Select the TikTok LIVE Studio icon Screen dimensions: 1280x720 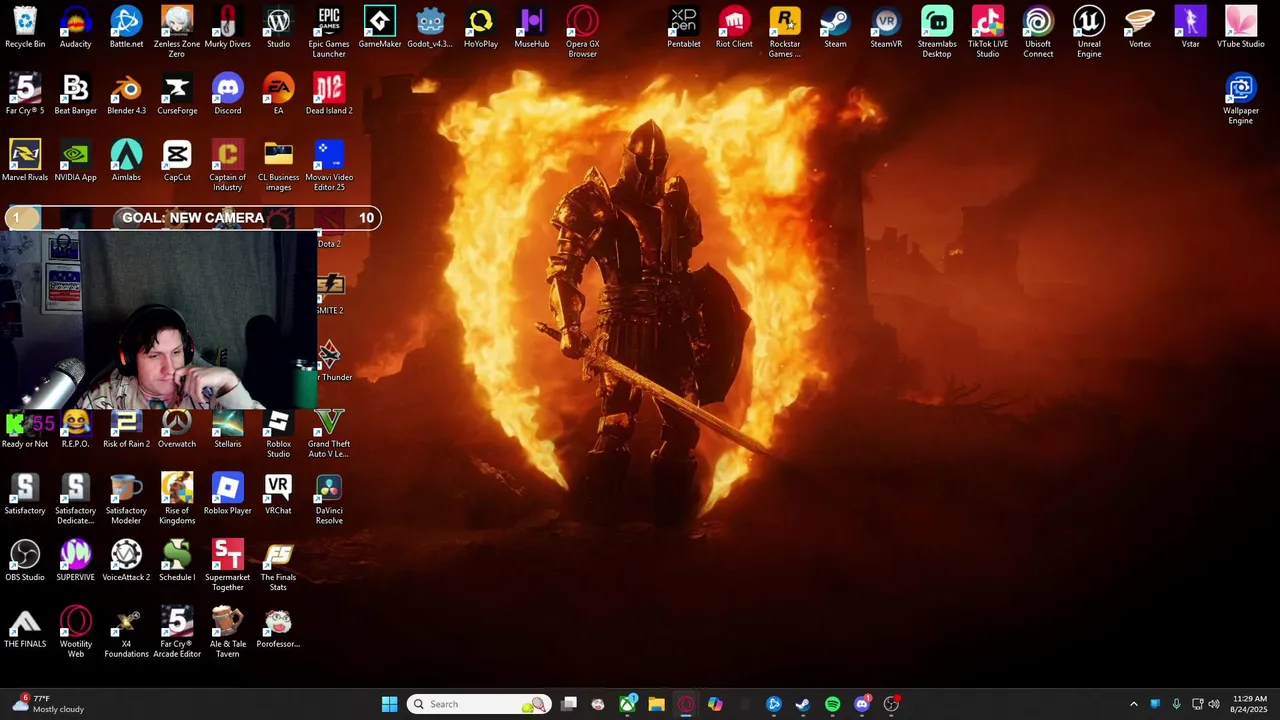[987, 32]
